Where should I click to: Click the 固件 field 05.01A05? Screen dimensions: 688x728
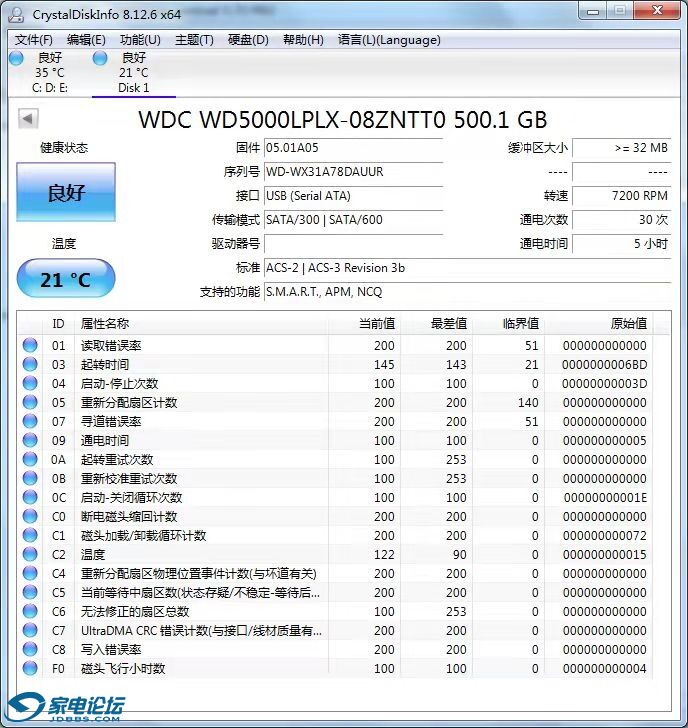353,148
